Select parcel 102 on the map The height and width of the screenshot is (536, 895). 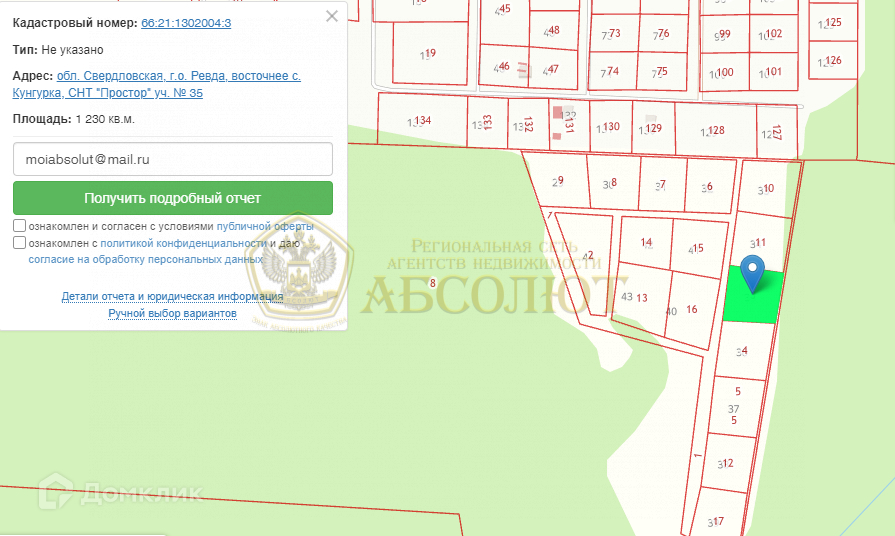click(773, 34)
